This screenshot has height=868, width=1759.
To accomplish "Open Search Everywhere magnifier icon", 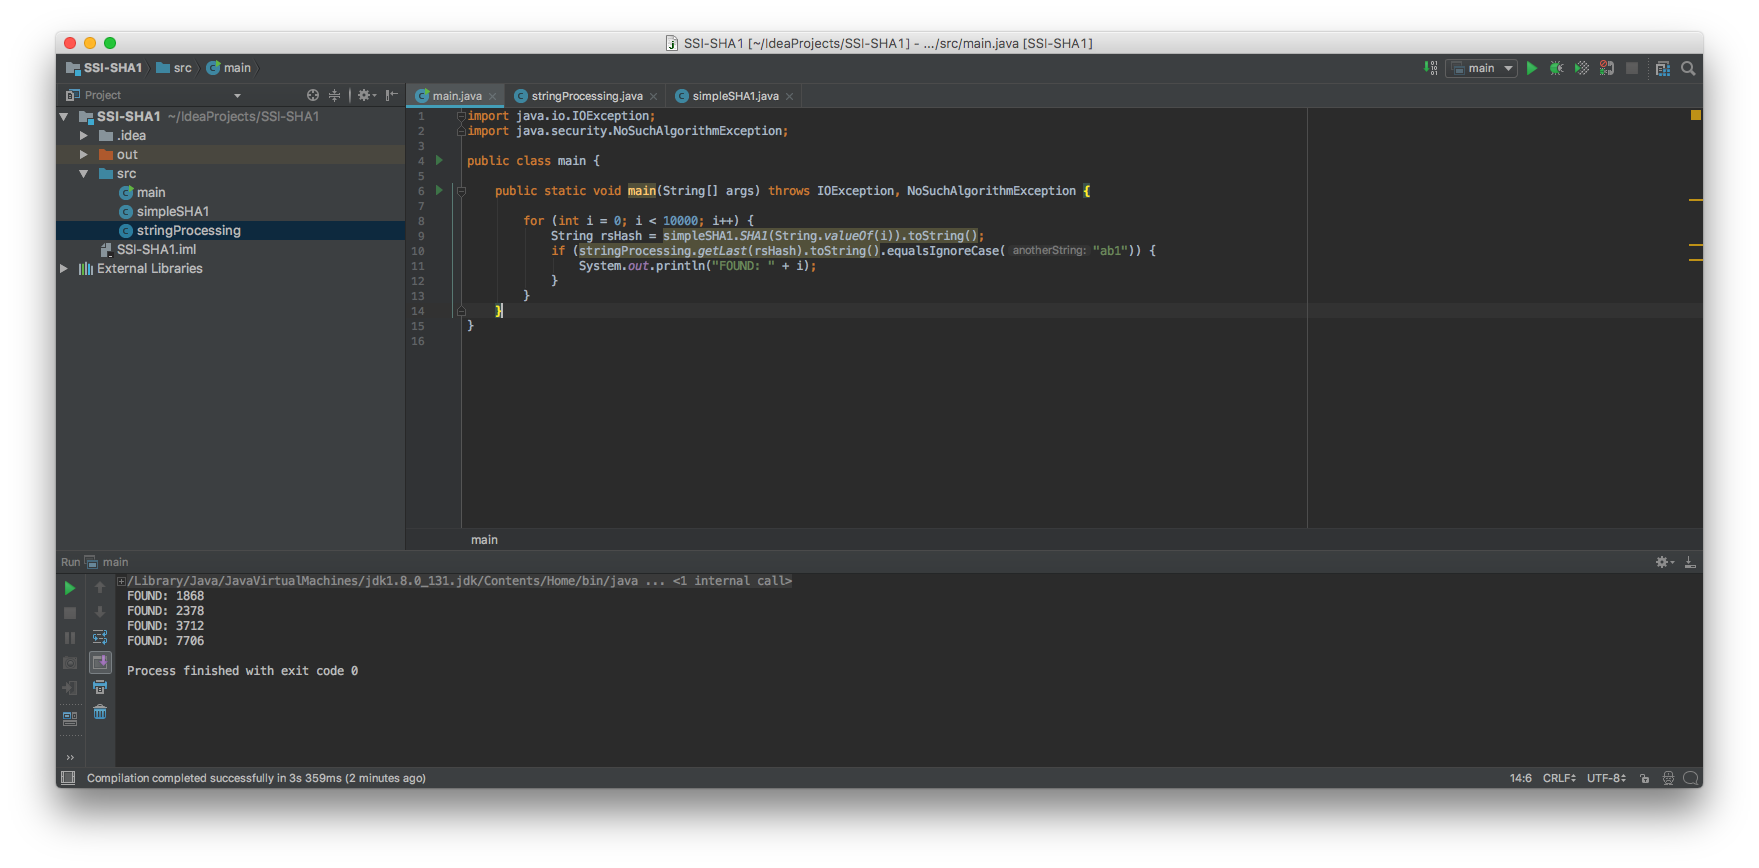I will point(1688,68).
